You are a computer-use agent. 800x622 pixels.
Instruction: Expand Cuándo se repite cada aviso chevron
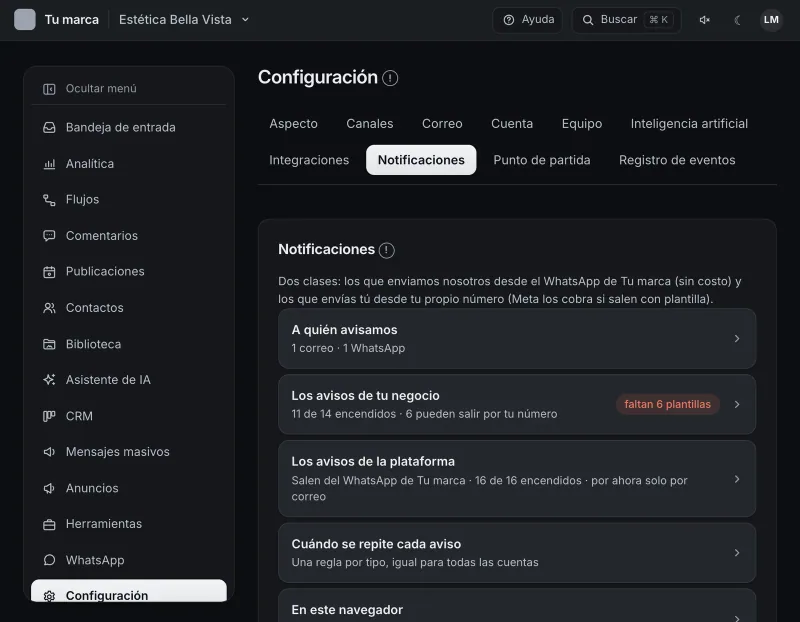click(737, 553)
